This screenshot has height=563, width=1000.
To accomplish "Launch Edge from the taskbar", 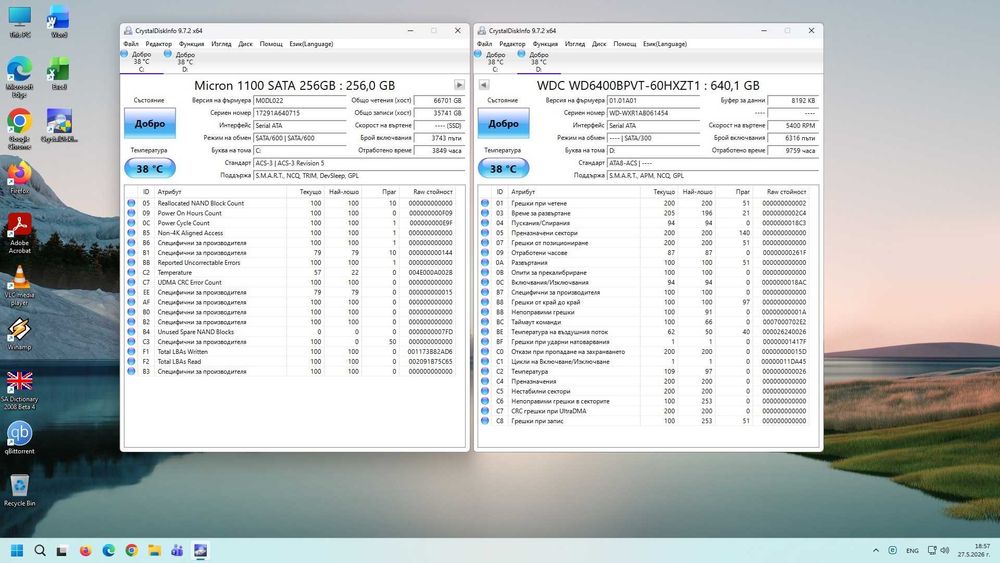I will [x=108, y=550].
